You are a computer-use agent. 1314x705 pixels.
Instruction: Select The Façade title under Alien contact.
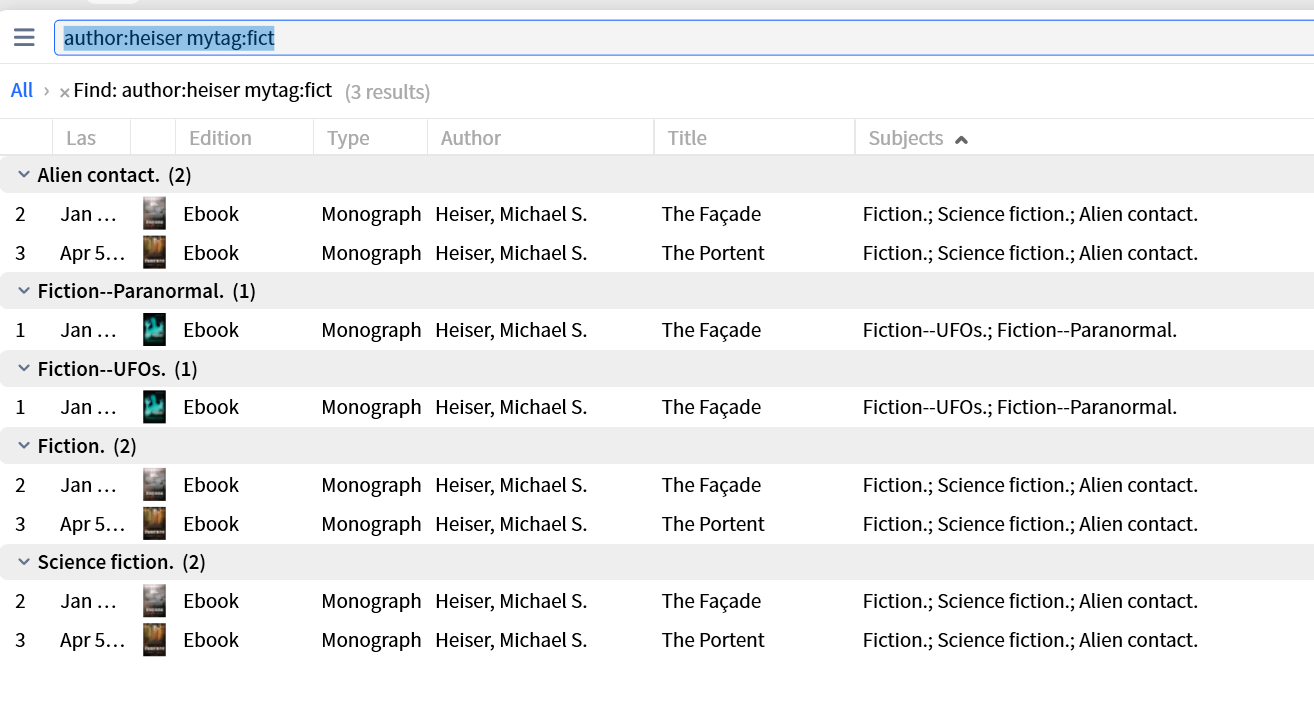(711, 214)
